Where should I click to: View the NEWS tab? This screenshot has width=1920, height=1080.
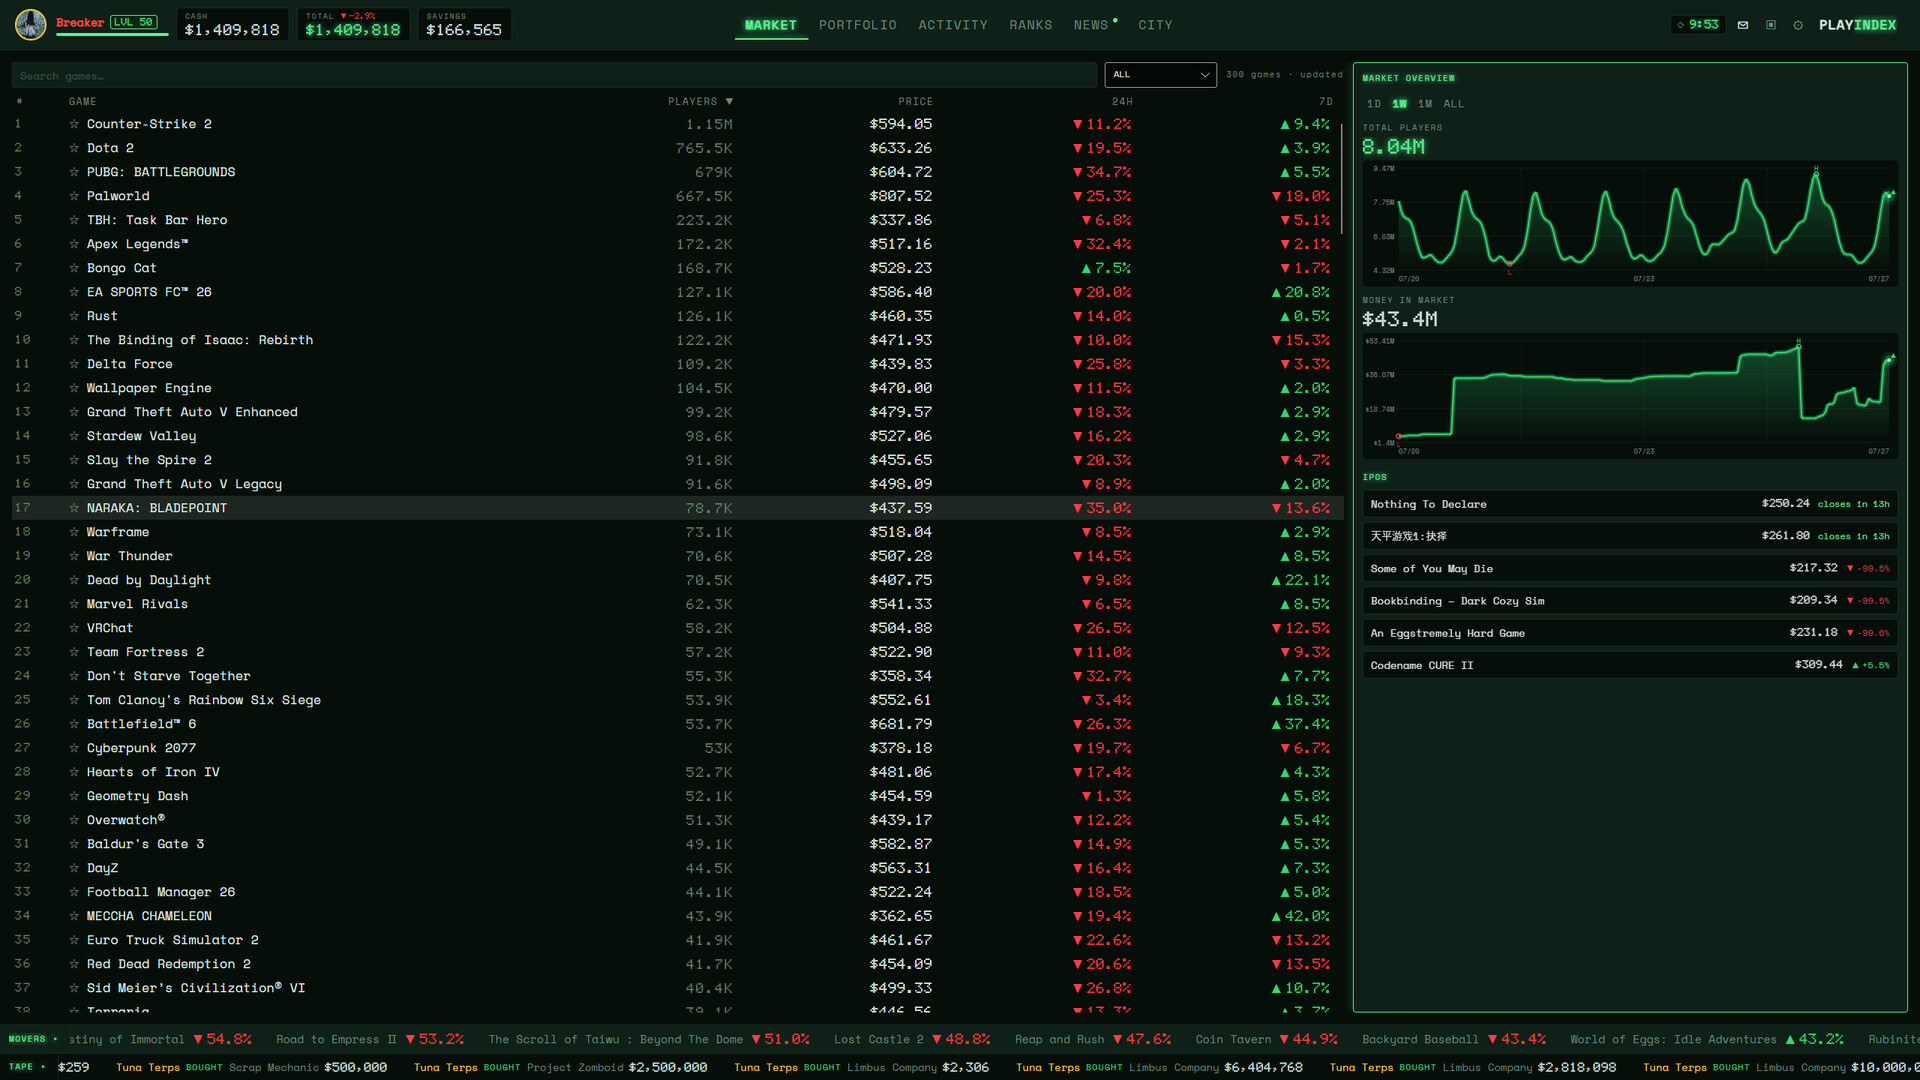(x=1091, y=25)
